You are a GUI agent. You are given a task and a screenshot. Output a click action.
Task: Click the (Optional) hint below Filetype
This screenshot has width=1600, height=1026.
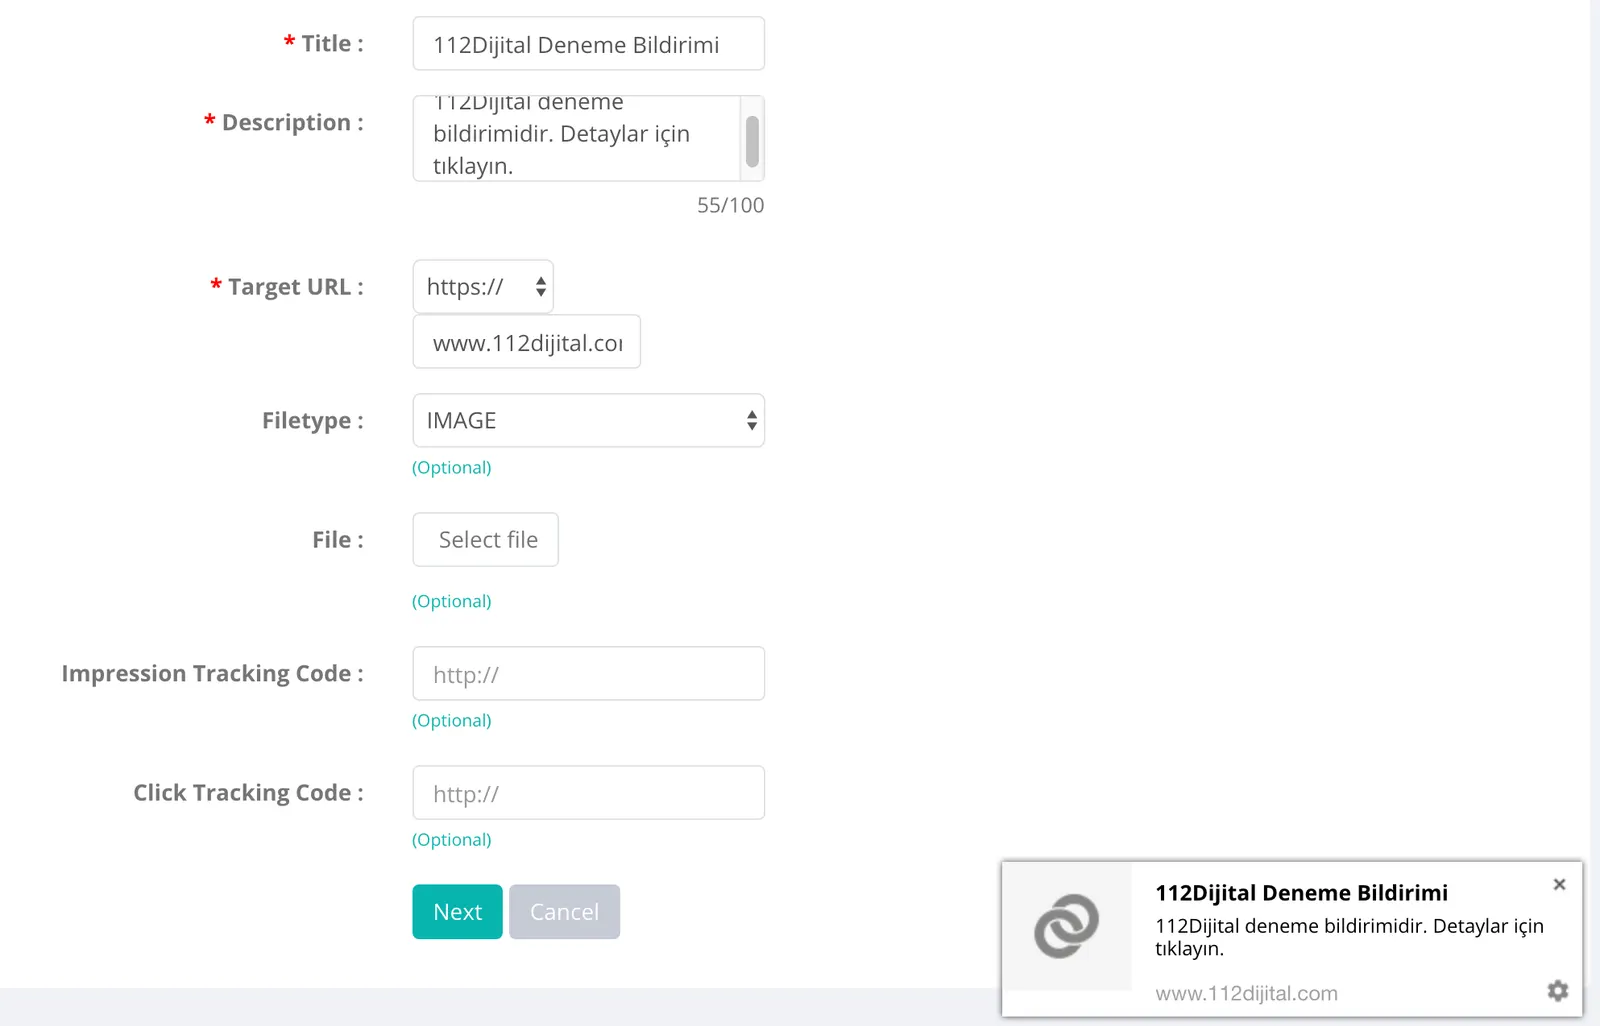(452, 467)
